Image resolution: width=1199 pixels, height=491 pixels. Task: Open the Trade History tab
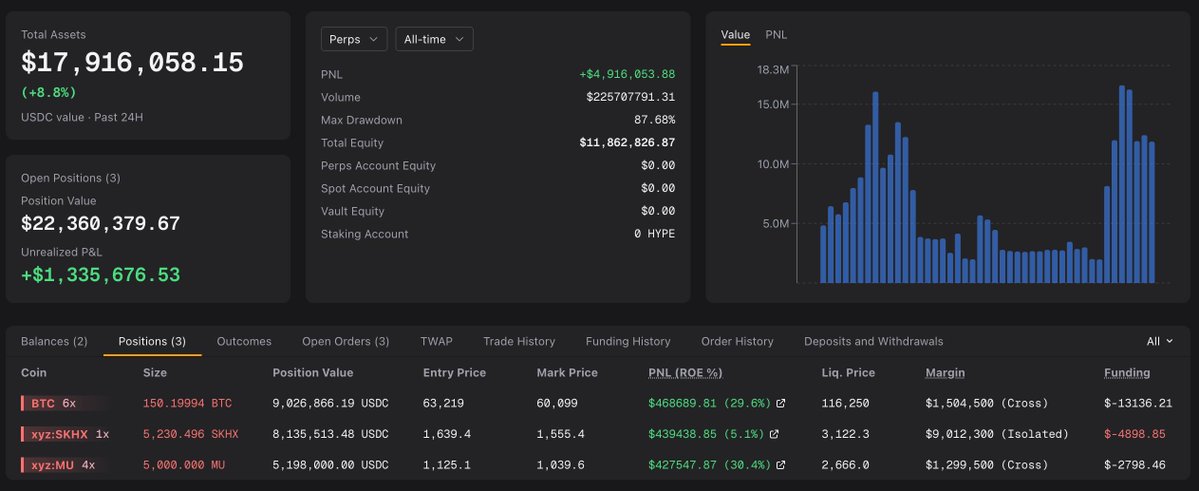coord(519,341)
